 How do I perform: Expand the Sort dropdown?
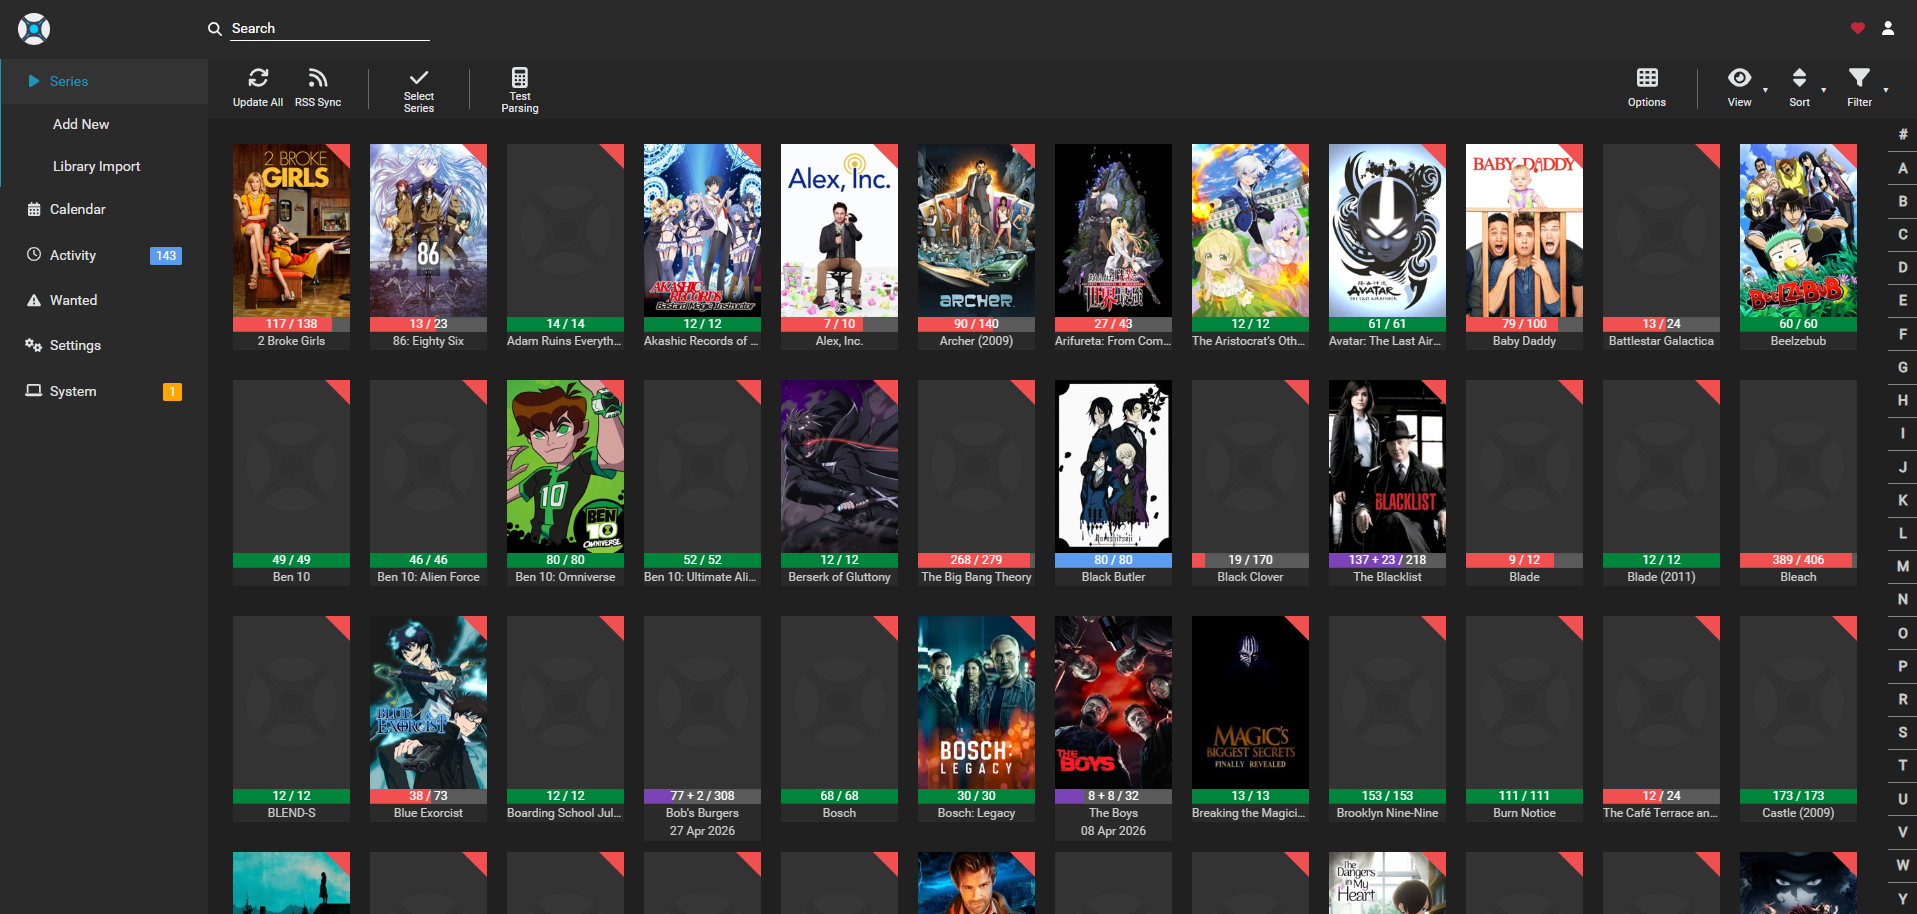click(x=1799, y=79)
